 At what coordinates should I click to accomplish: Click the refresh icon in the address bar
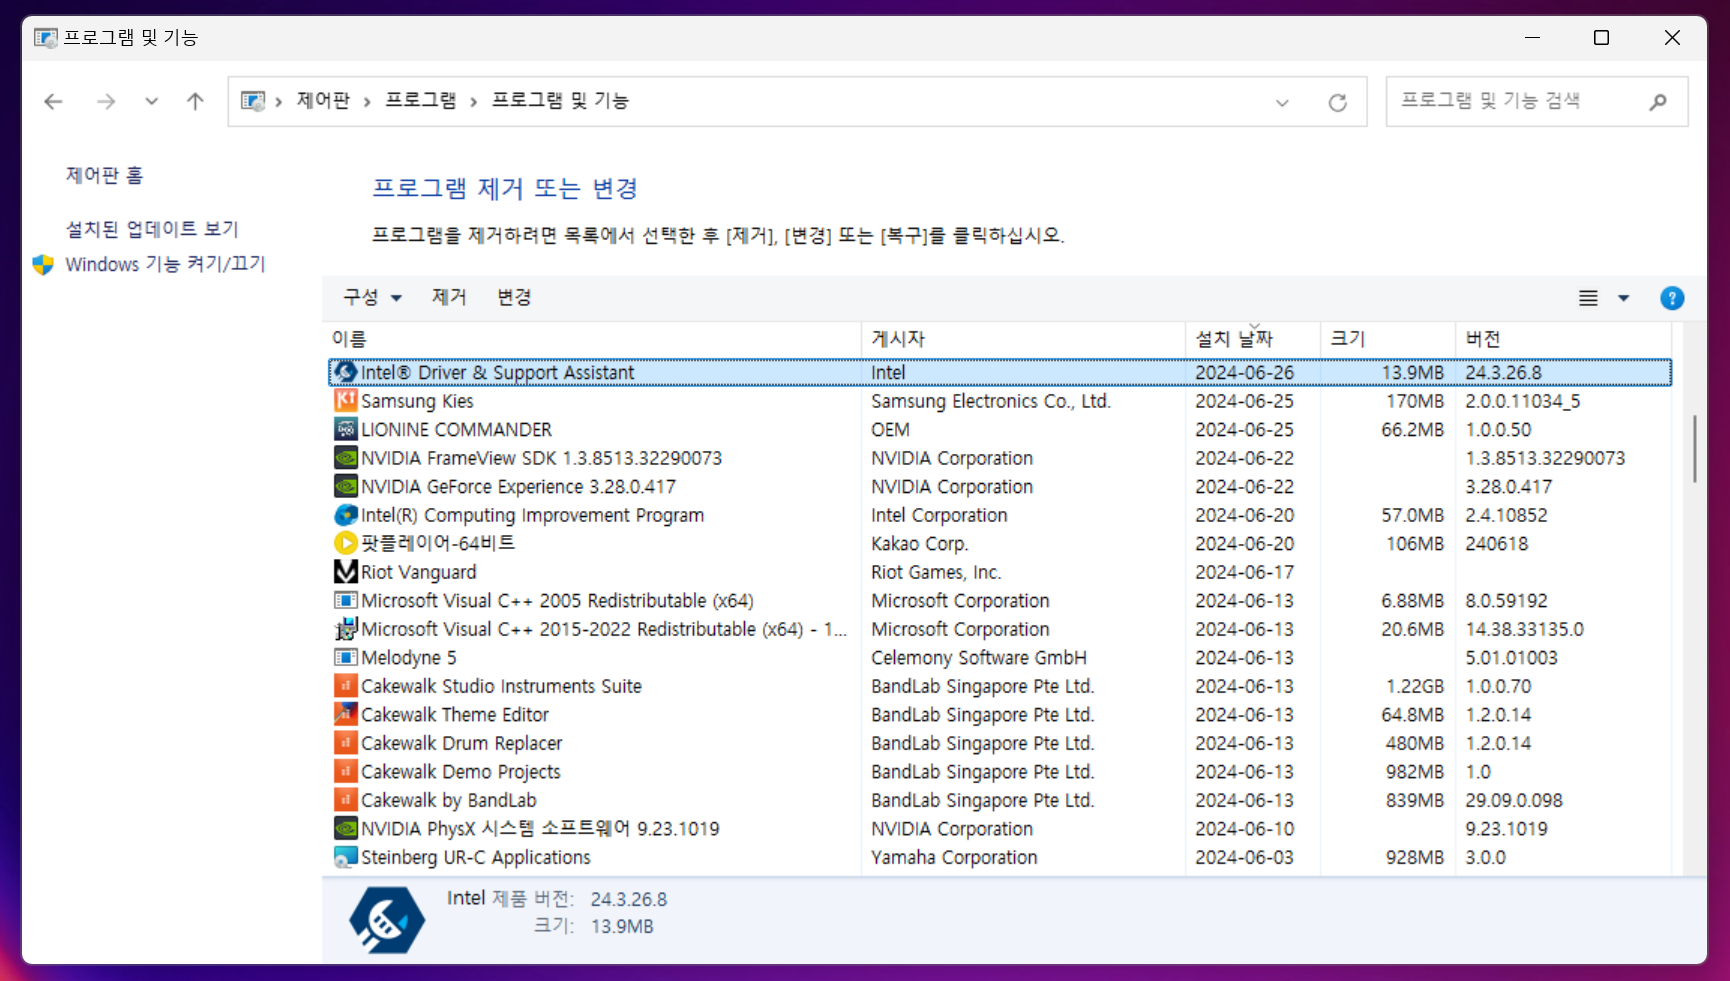coord(1337,102)
